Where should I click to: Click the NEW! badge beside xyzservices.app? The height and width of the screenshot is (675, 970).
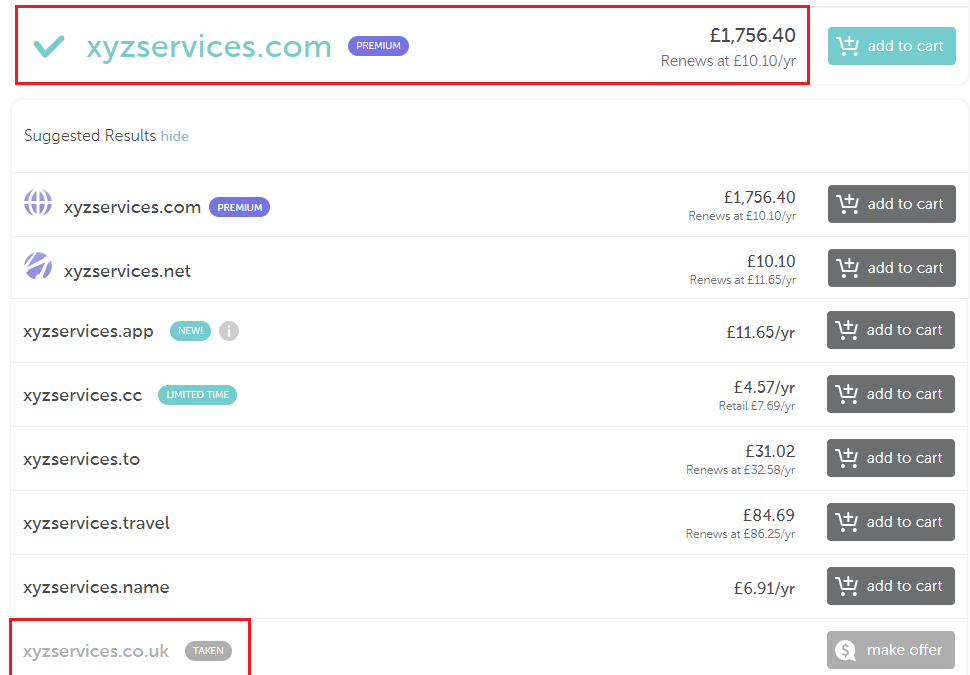[191, 331]
